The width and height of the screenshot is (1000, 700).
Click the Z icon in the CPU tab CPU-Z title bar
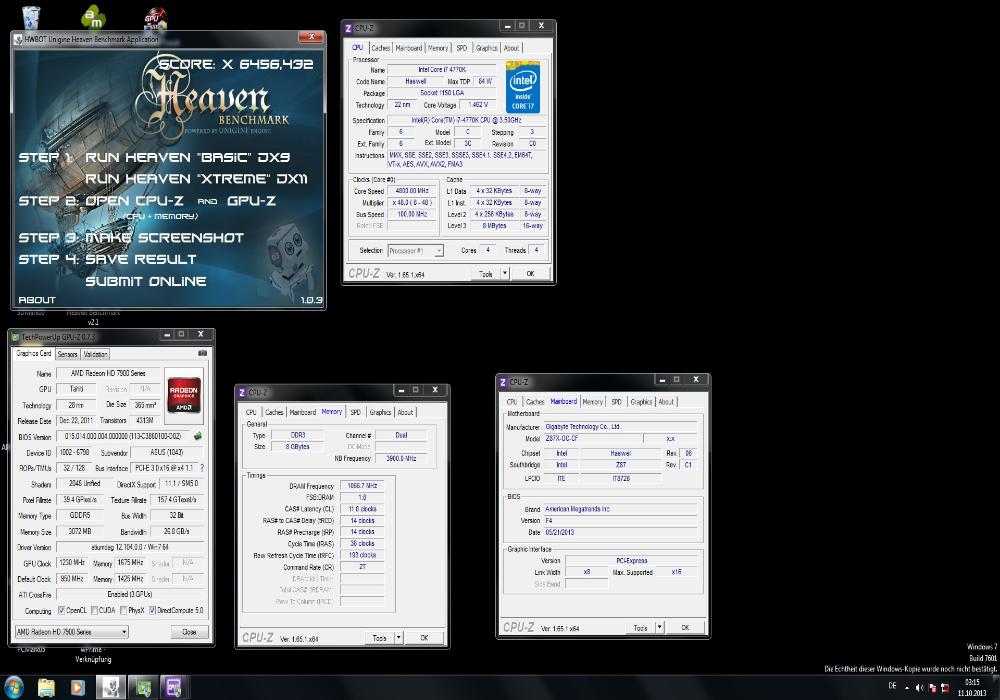tap(348, 28)
